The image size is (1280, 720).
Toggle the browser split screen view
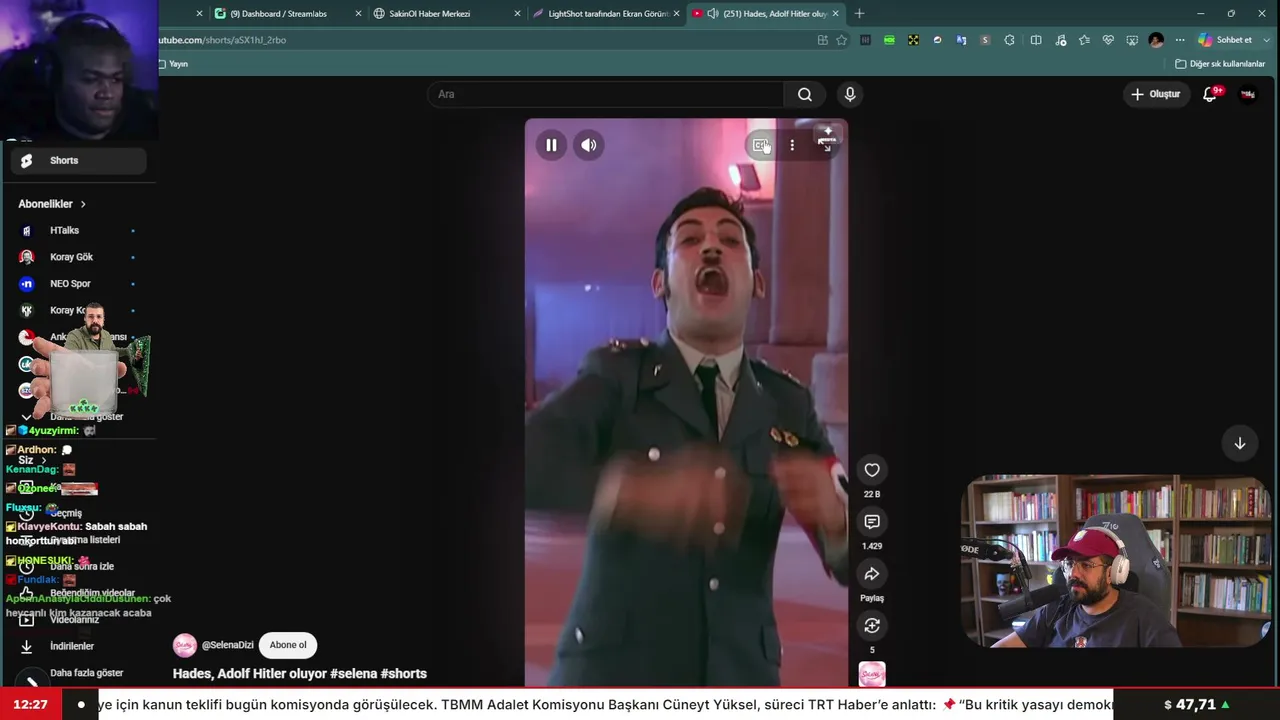pos(1036,40)
